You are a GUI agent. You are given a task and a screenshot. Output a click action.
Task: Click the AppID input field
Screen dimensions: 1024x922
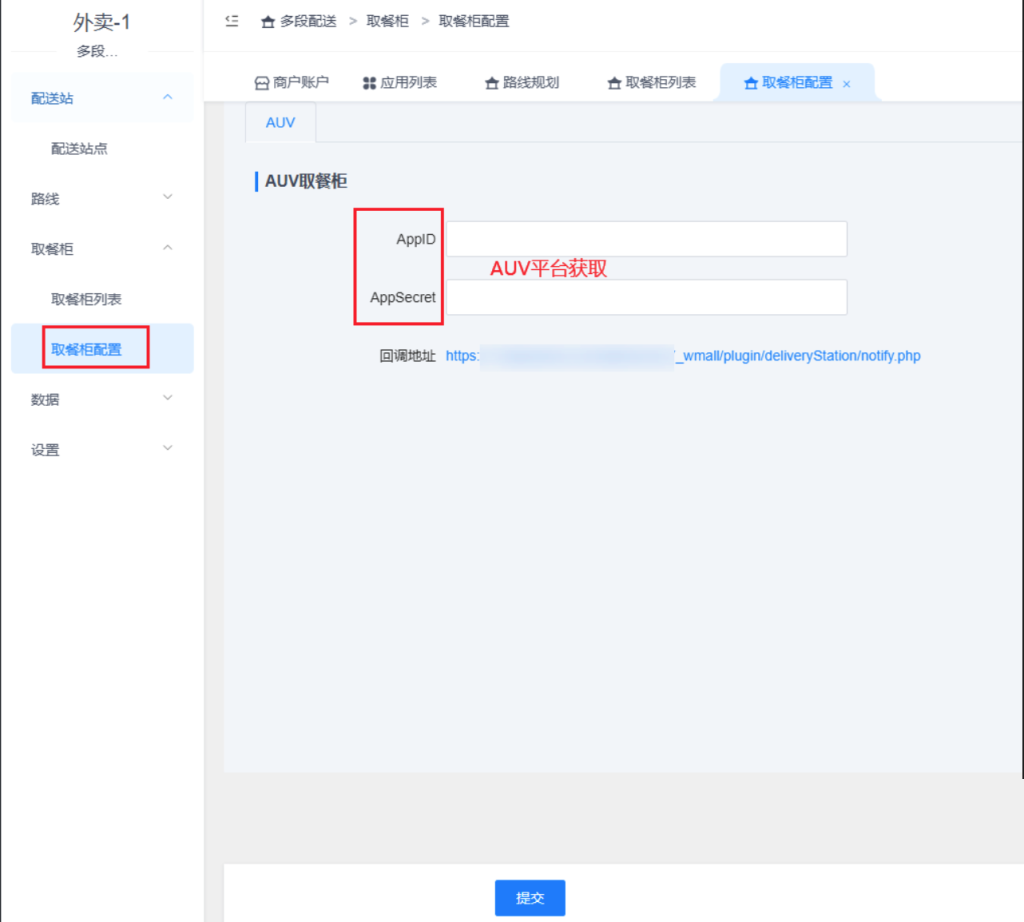(646, 239)
